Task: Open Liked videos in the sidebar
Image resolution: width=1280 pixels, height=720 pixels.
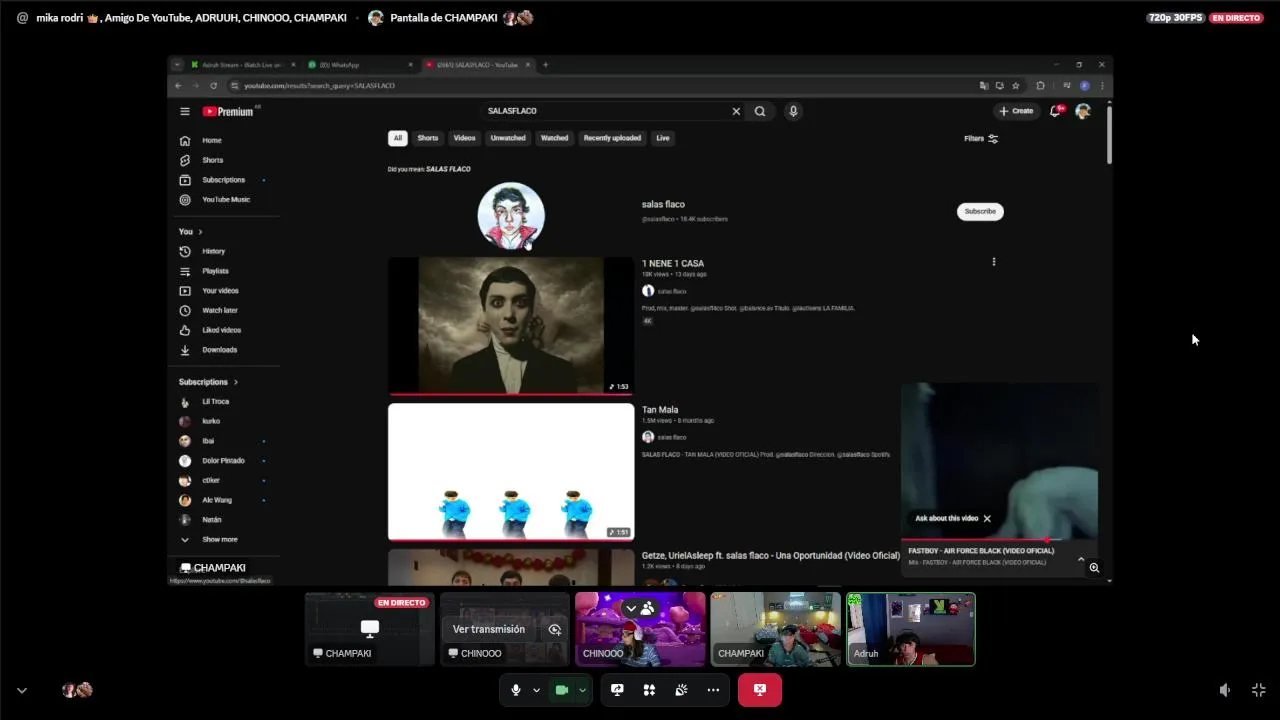Action: coord(221,330)
